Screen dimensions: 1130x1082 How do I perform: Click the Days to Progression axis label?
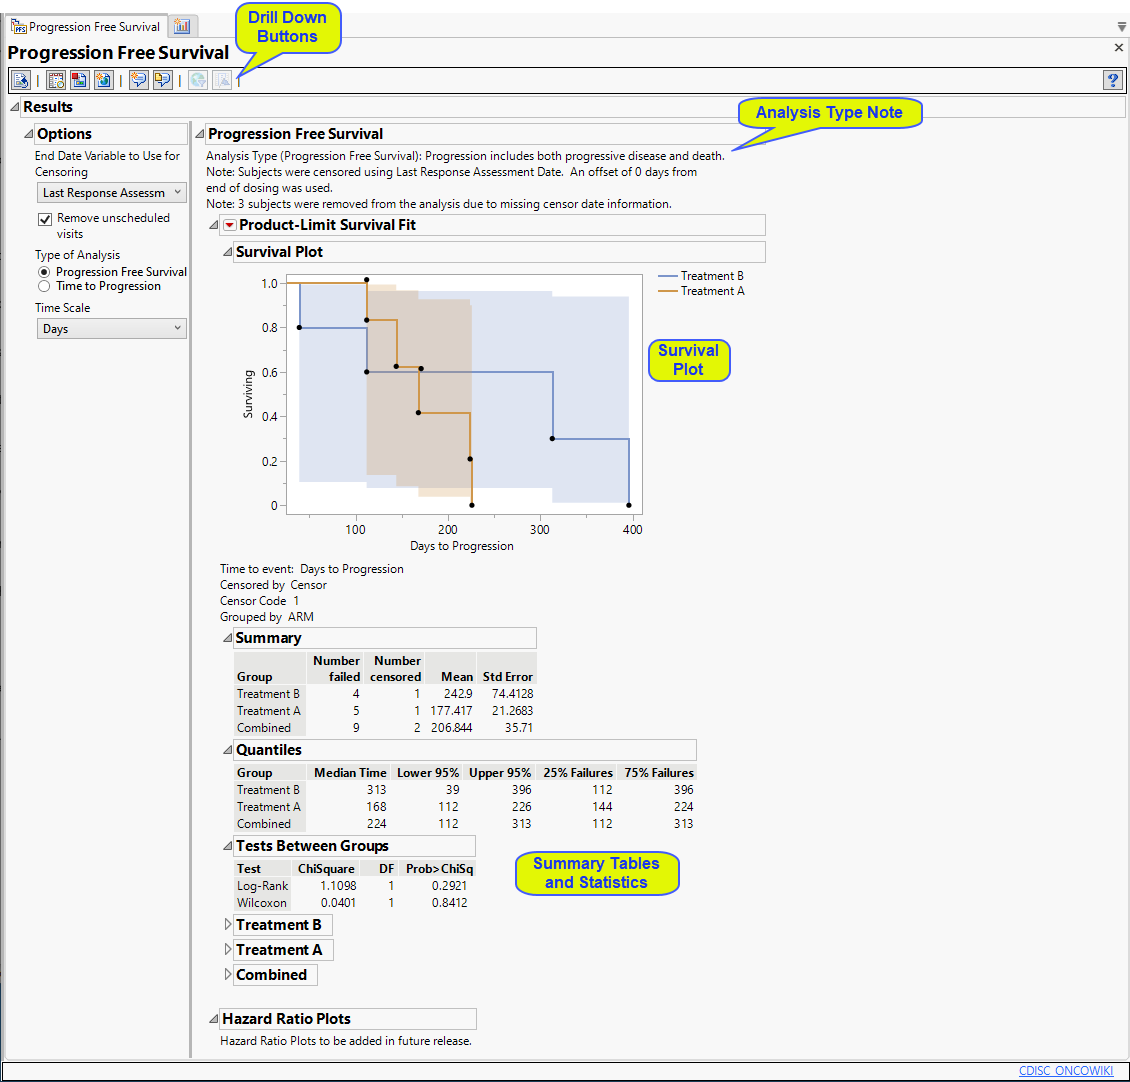pyautogui.click(x=462, y=546)
